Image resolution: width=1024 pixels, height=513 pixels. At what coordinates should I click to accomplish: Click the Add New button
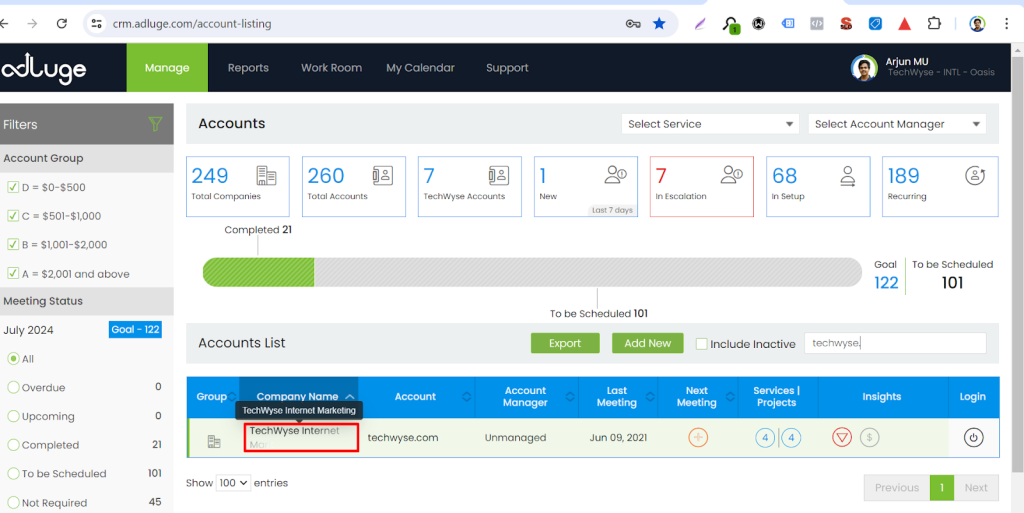pyautogui.click(x=647, y=343)
